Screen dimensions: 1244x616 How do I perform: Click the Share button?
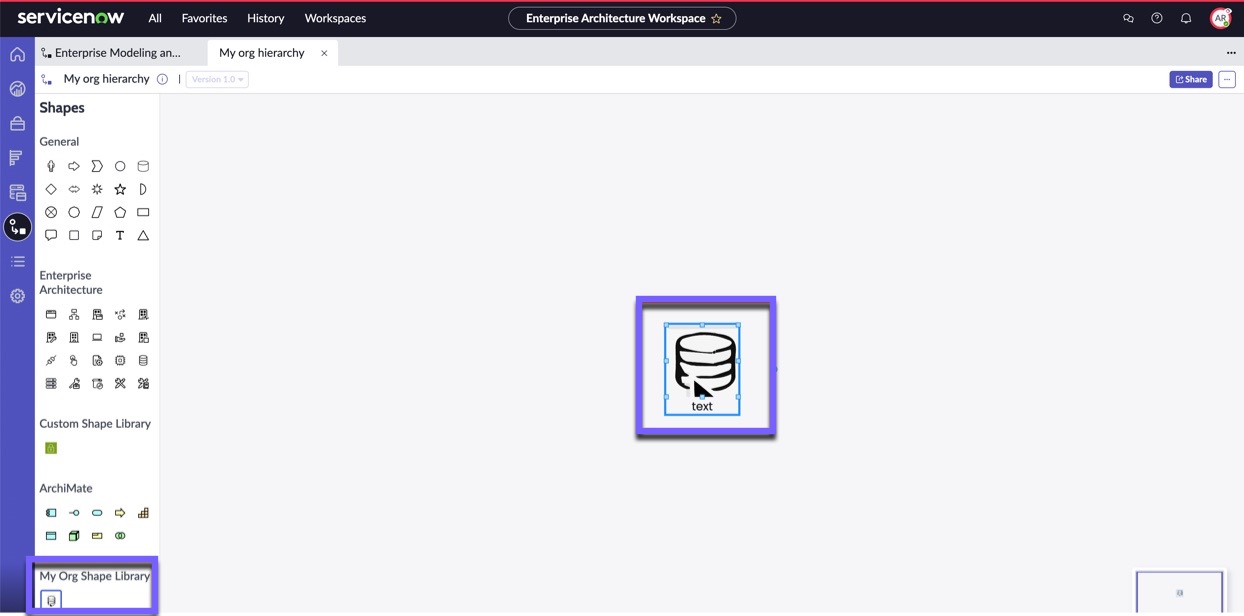[1191, 79]
